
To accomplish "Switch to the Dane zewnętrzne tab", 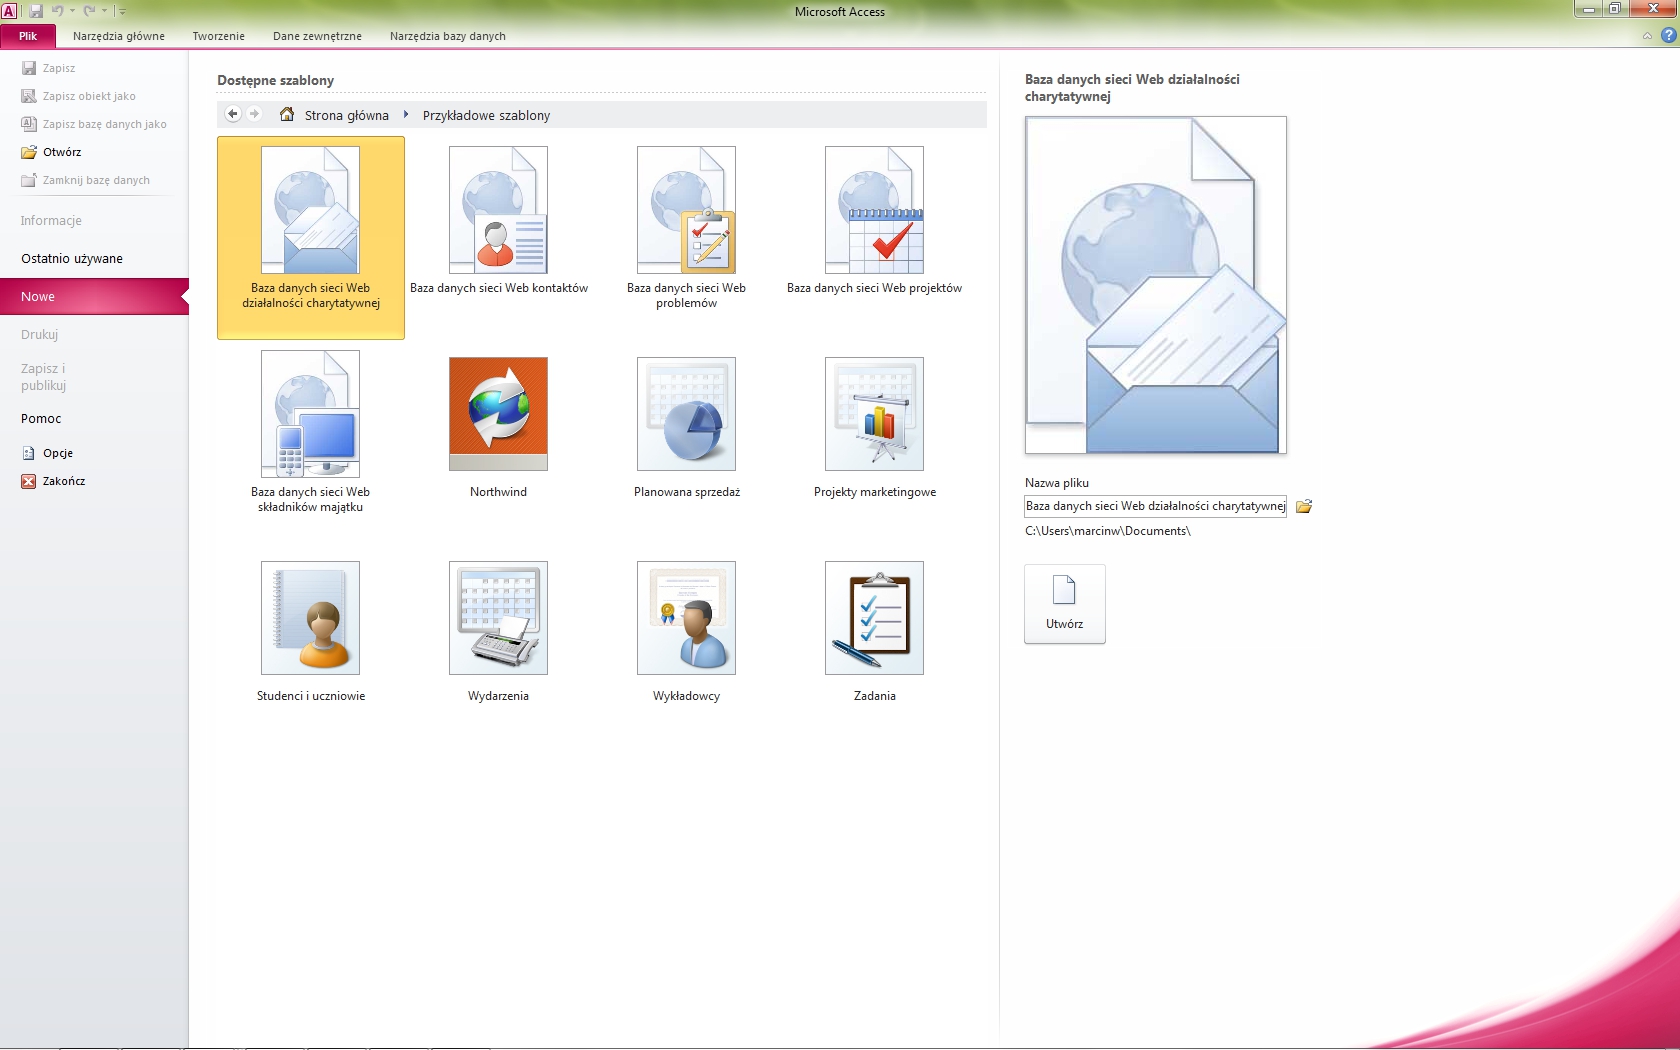I will pos(317,36).
